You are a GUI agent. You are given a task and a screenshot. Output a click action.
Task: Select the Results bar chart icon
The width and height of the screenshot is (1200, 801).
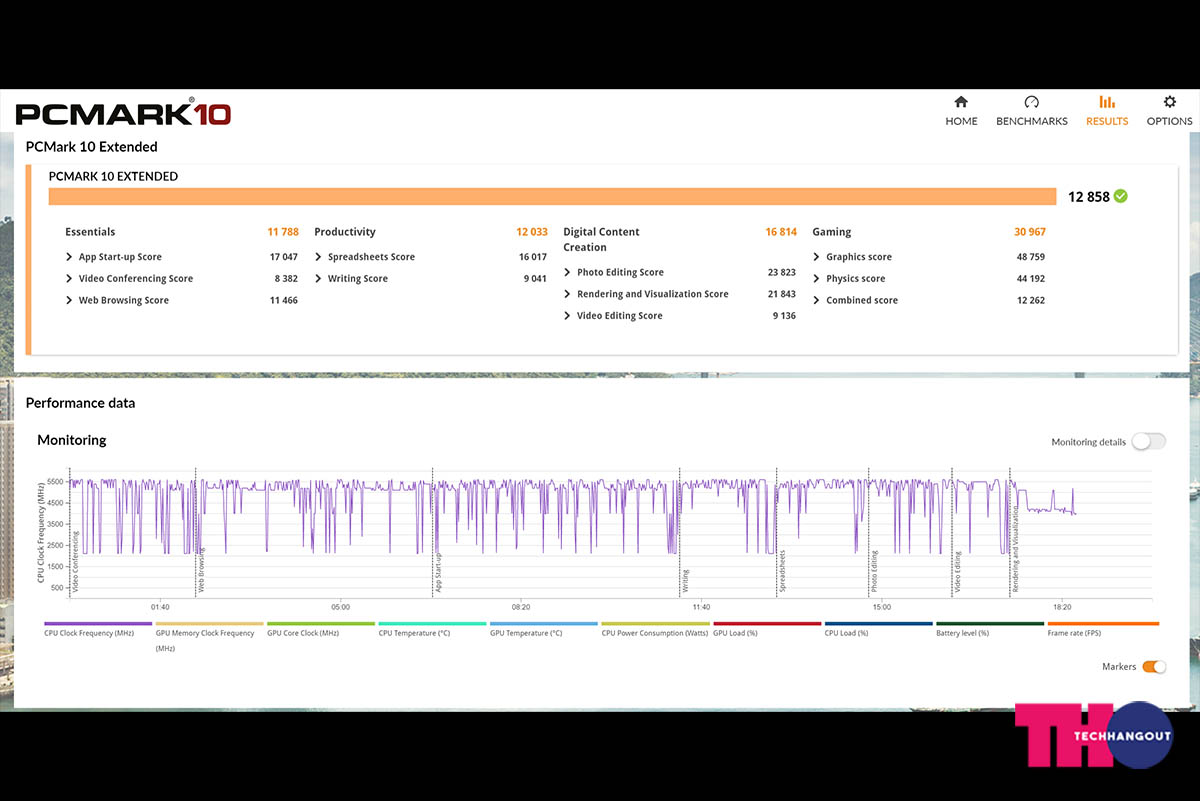(x=1107, y=102)
